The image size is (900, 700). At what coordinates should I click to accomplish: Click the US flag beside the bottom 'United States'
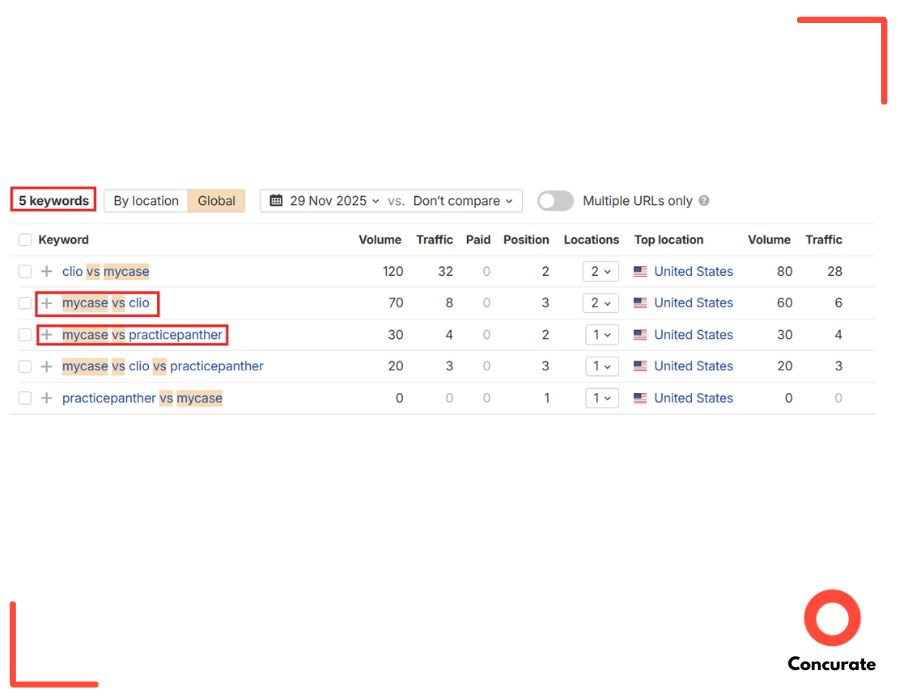(640, 398)
